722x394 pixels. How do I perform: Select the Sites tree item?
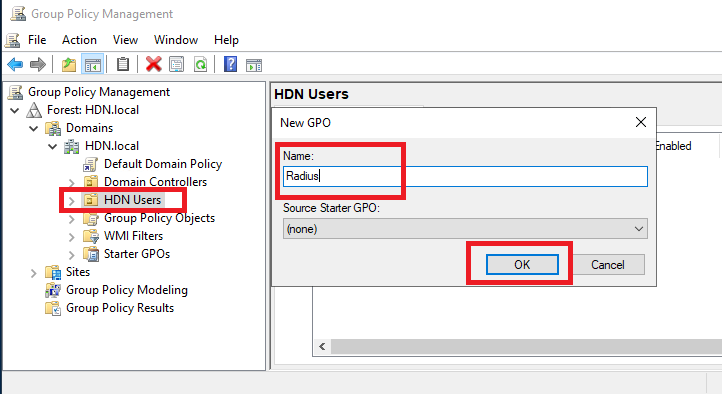click(x=78, y=272)
